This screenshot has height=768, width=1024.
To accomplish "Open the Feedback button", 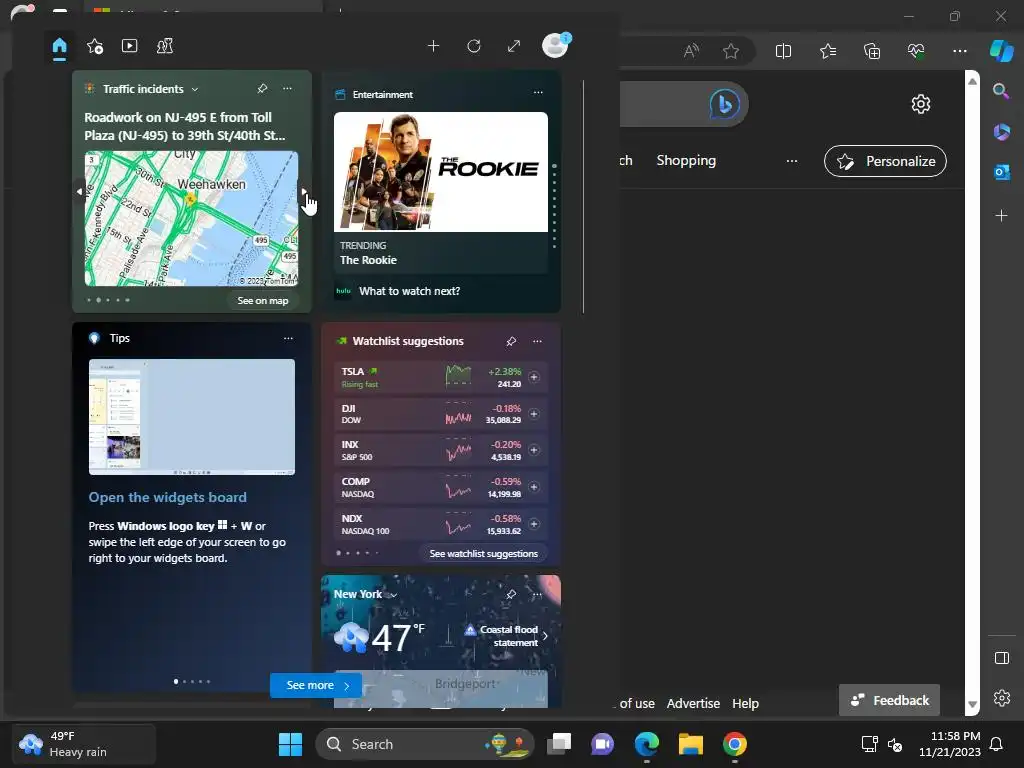I will click(889, 700).
